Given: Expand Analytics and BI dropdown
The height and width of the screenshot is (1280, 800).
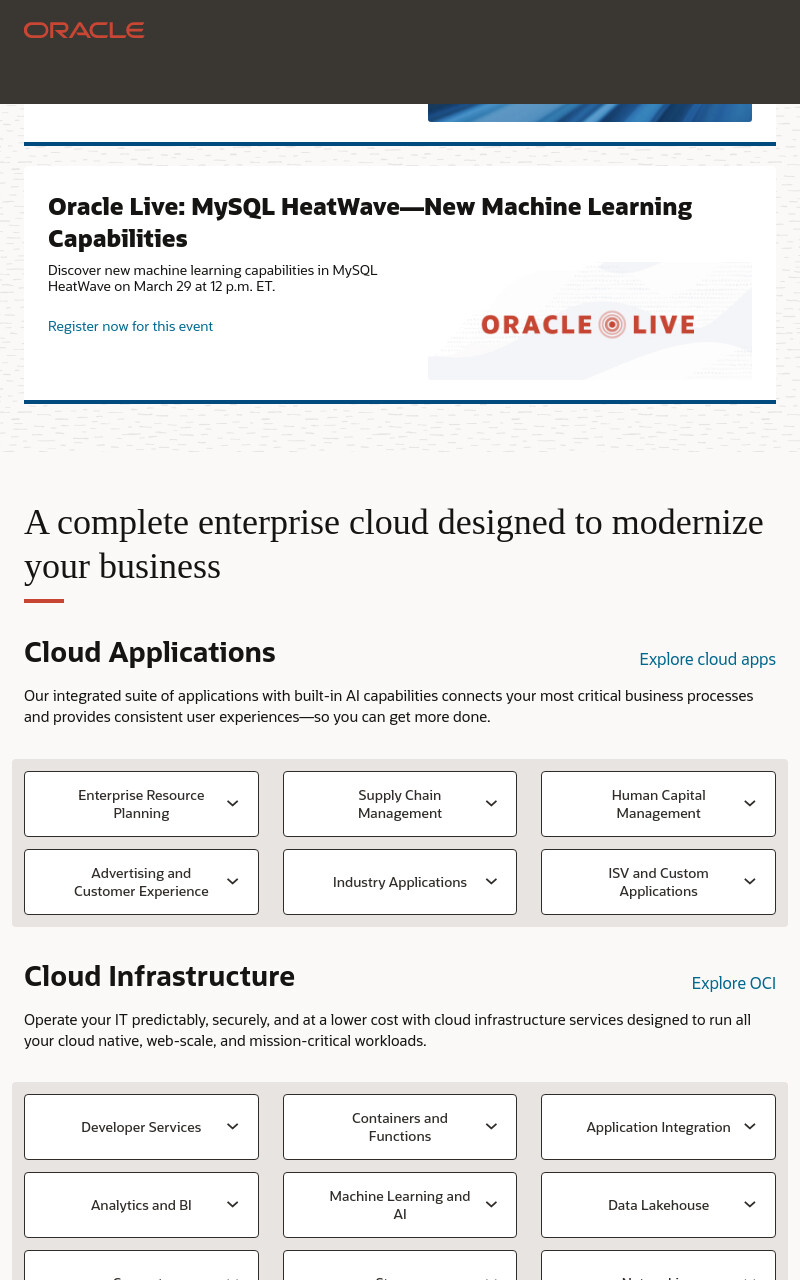Looking at the screenshot, I should pyautogui.click(x=141, y=1205).
